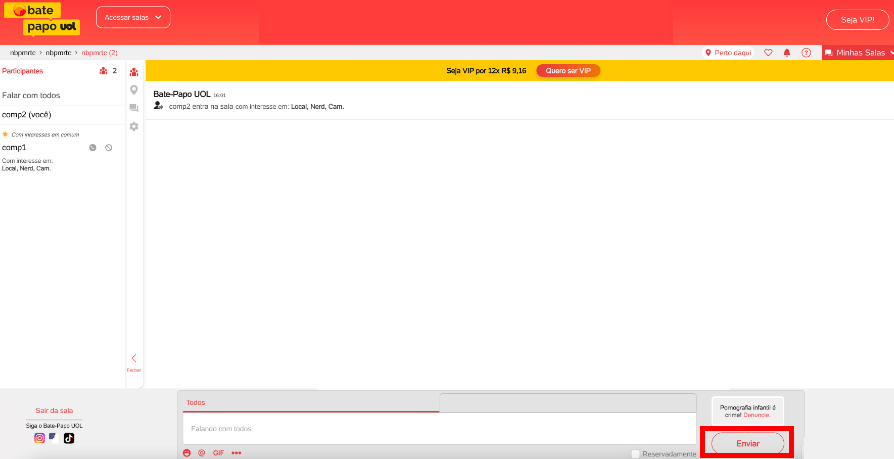Click the Participantes heading
Viewport: 894px width, 459px height.
pyautogui.click(x=23, y=71)
